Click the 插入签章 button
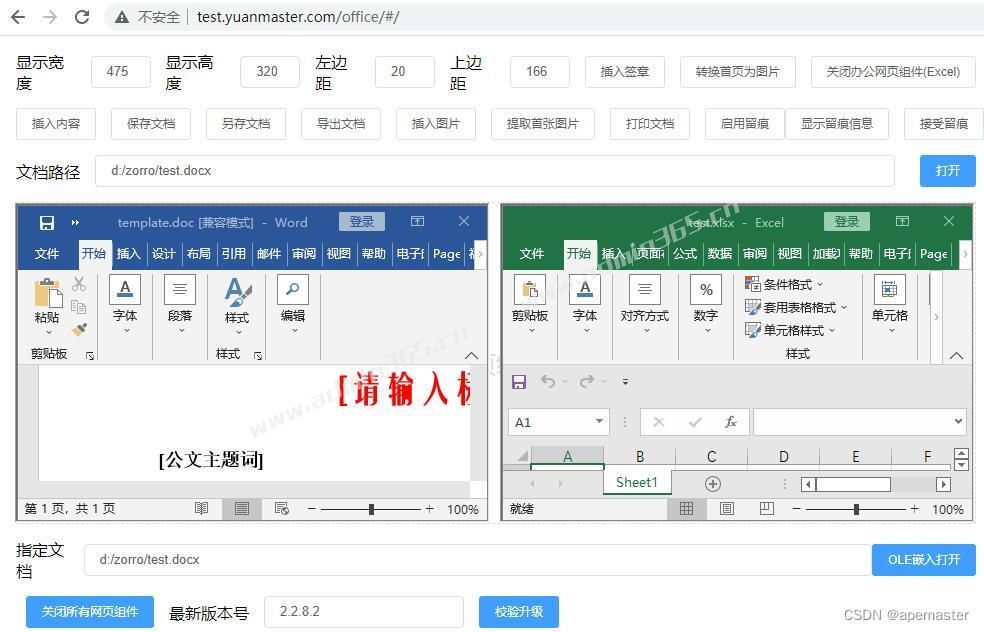The image size is (984, 632). [x=624, y=72]
